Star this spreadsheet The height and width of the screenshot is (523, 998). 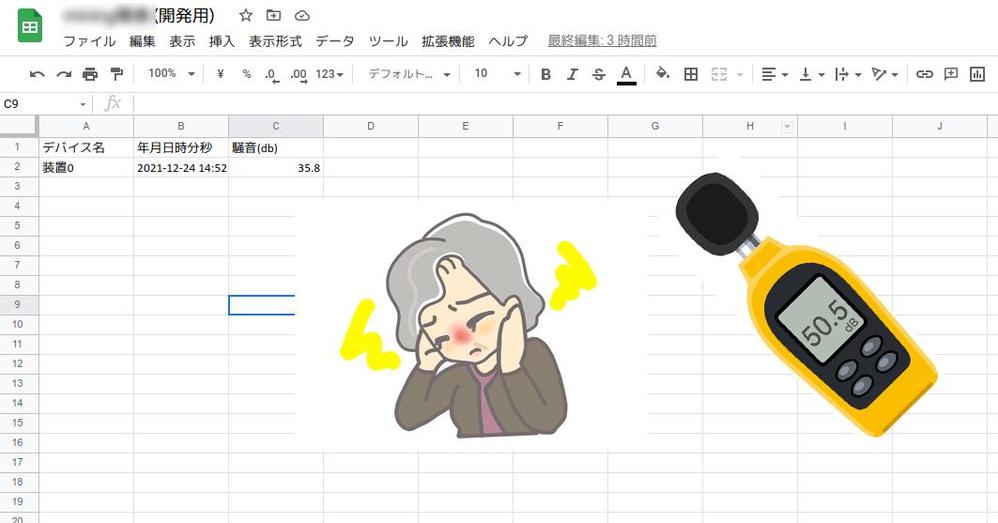[x=246, y=15]
